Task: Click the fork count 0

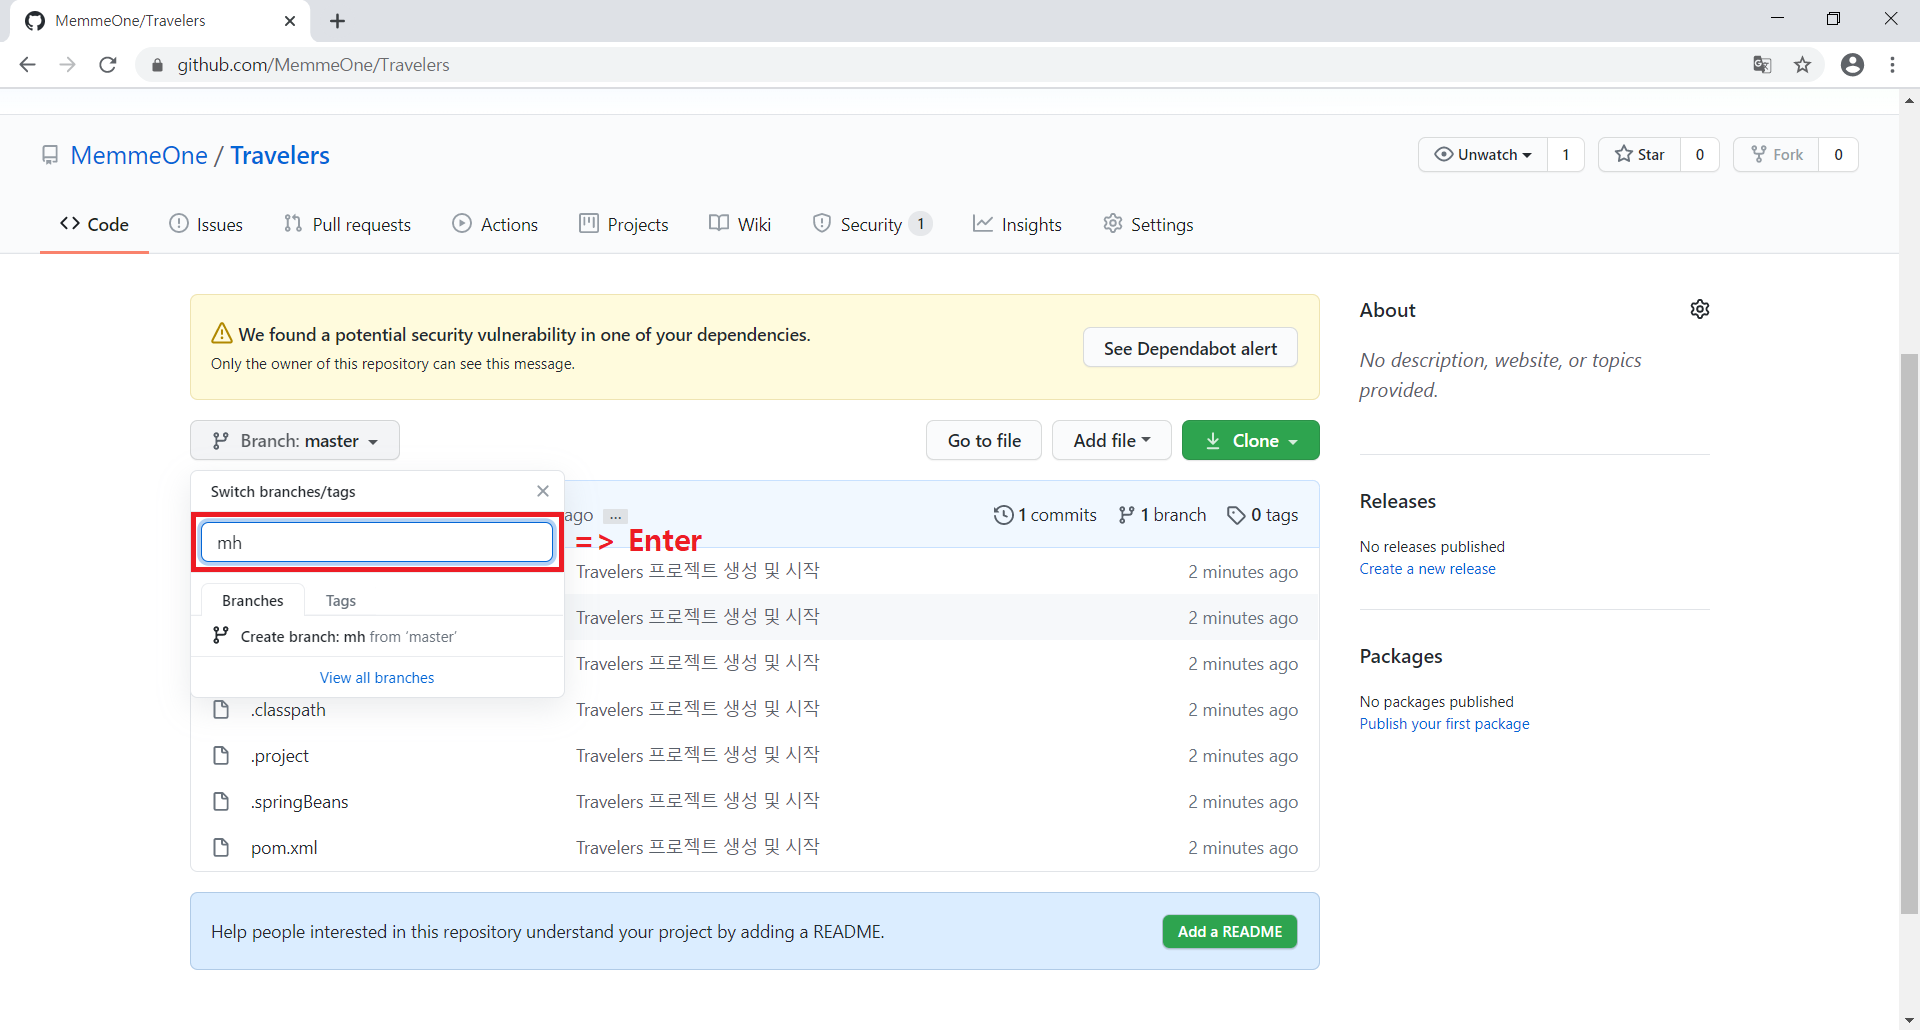Action: (1838, 155)
